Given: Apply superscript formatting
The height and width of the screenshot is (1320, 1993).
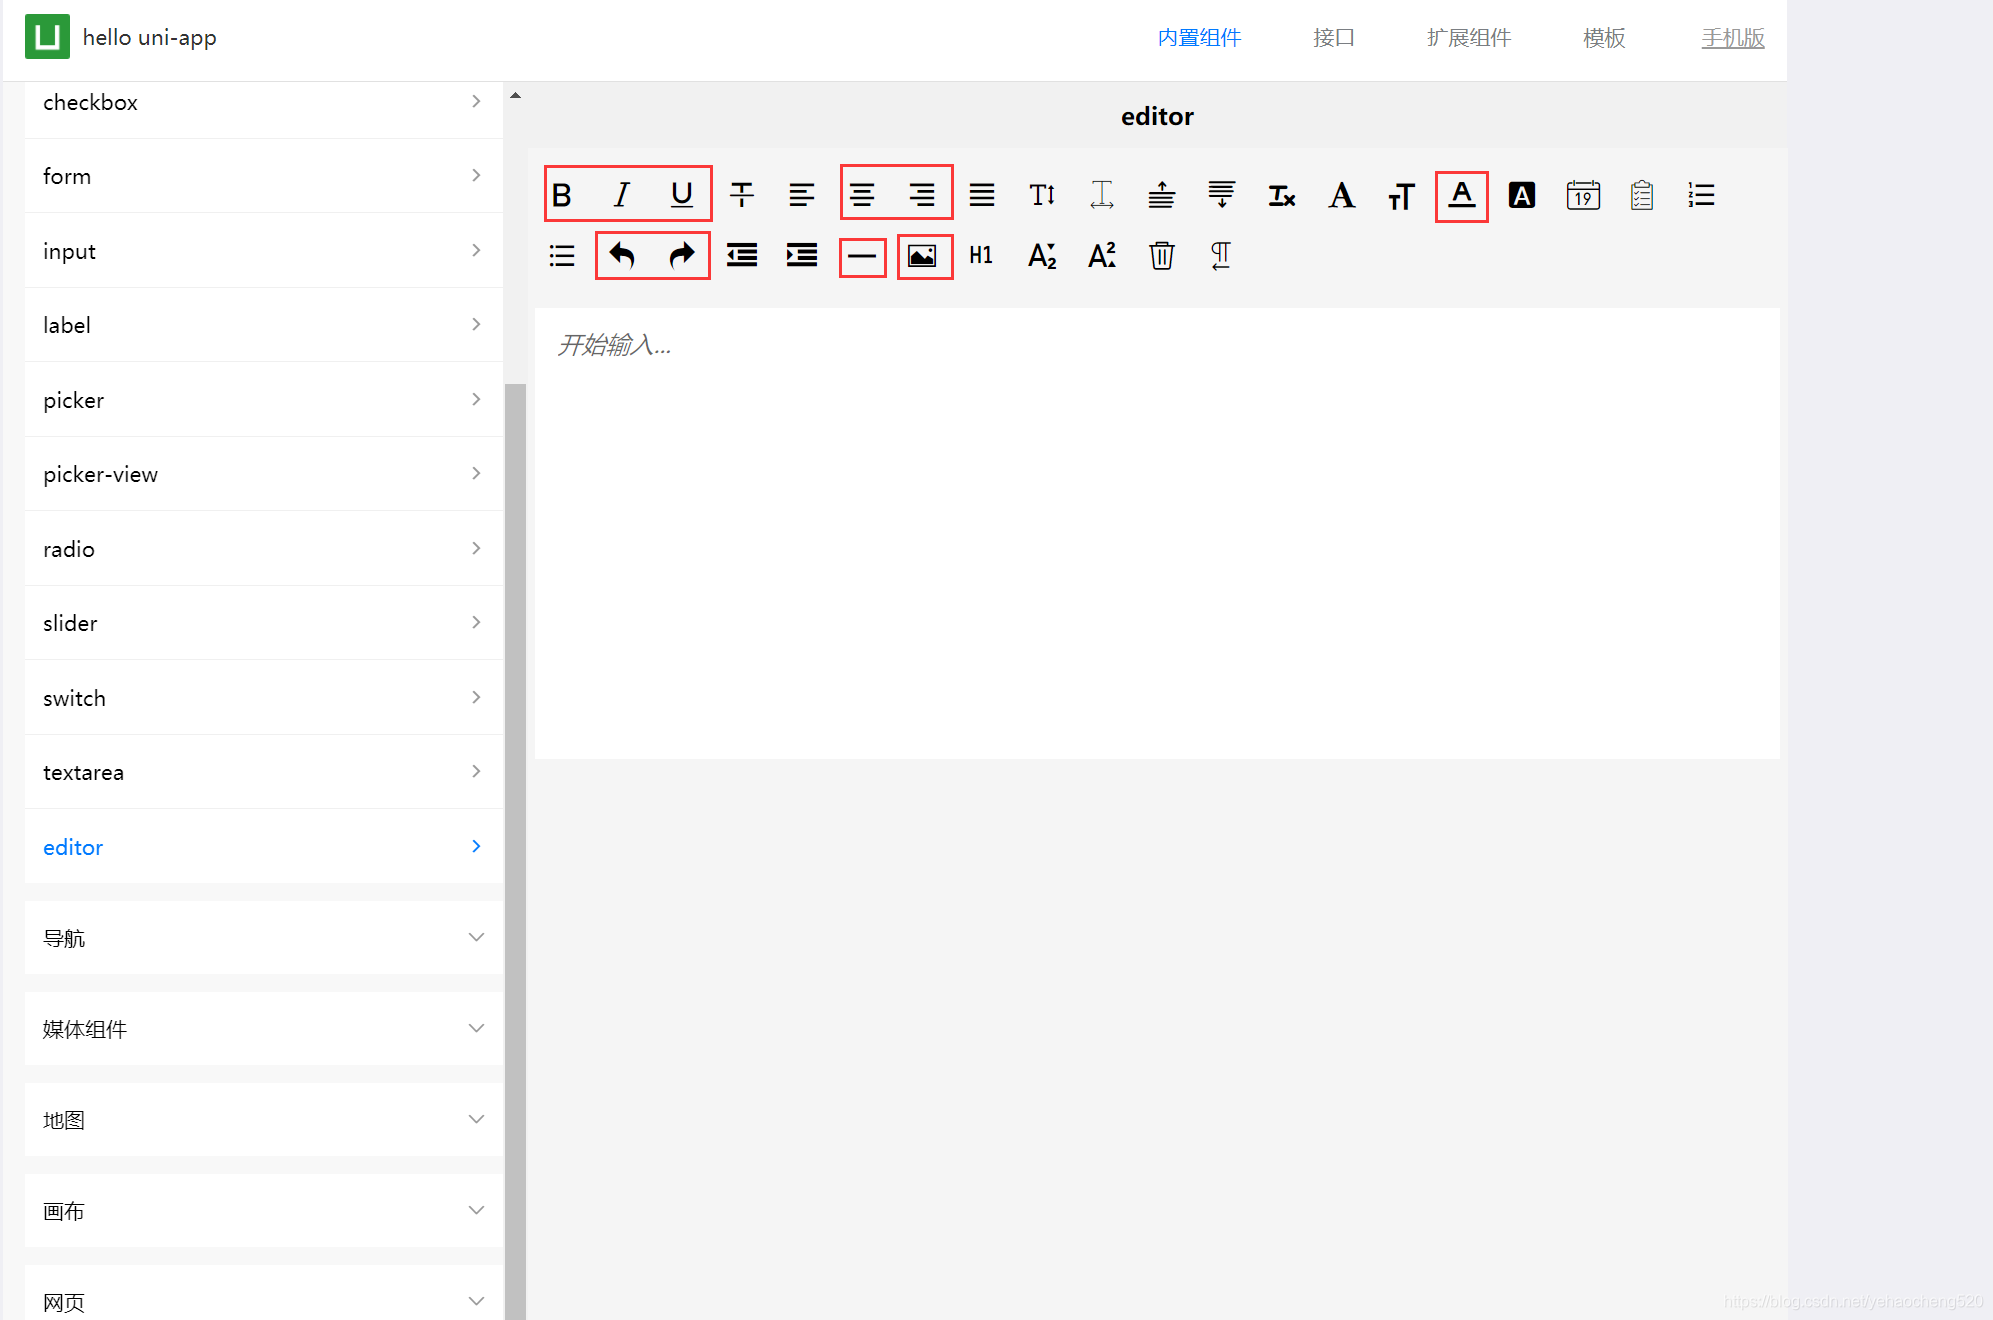Looking at the screenshot, I should (x=1102, y=256).
